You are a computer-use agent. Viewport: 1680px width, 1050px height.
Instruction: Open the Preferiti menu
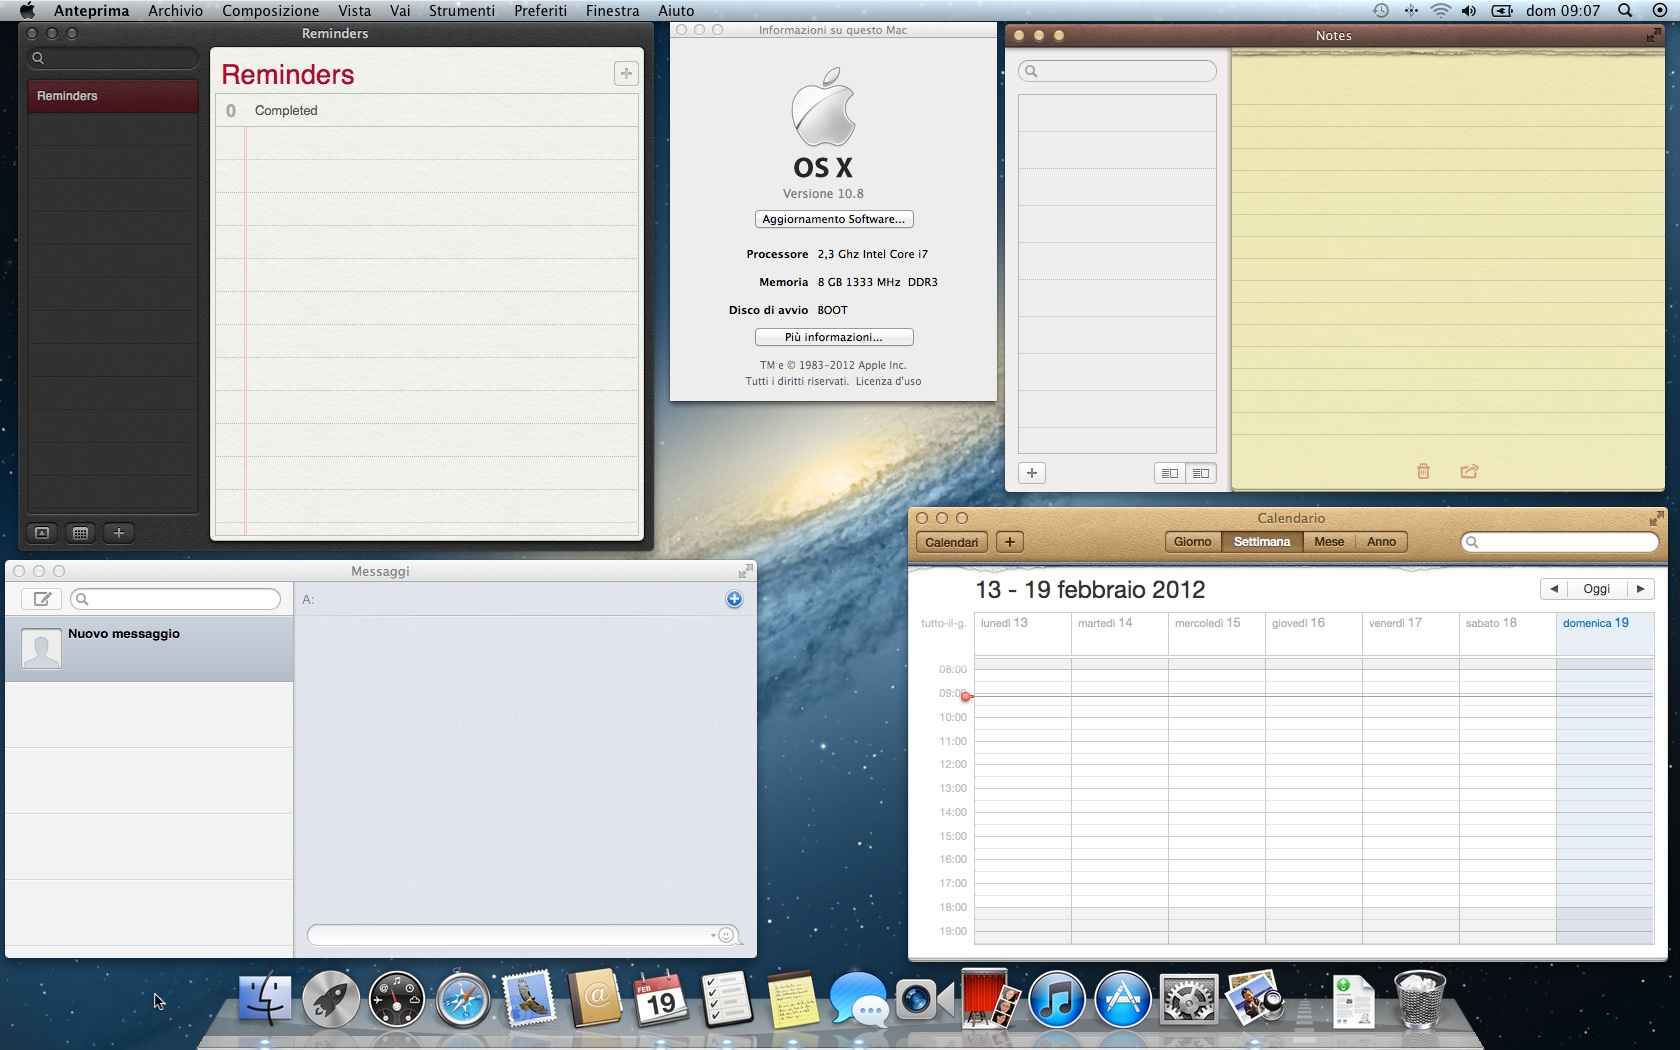point(541,11)
